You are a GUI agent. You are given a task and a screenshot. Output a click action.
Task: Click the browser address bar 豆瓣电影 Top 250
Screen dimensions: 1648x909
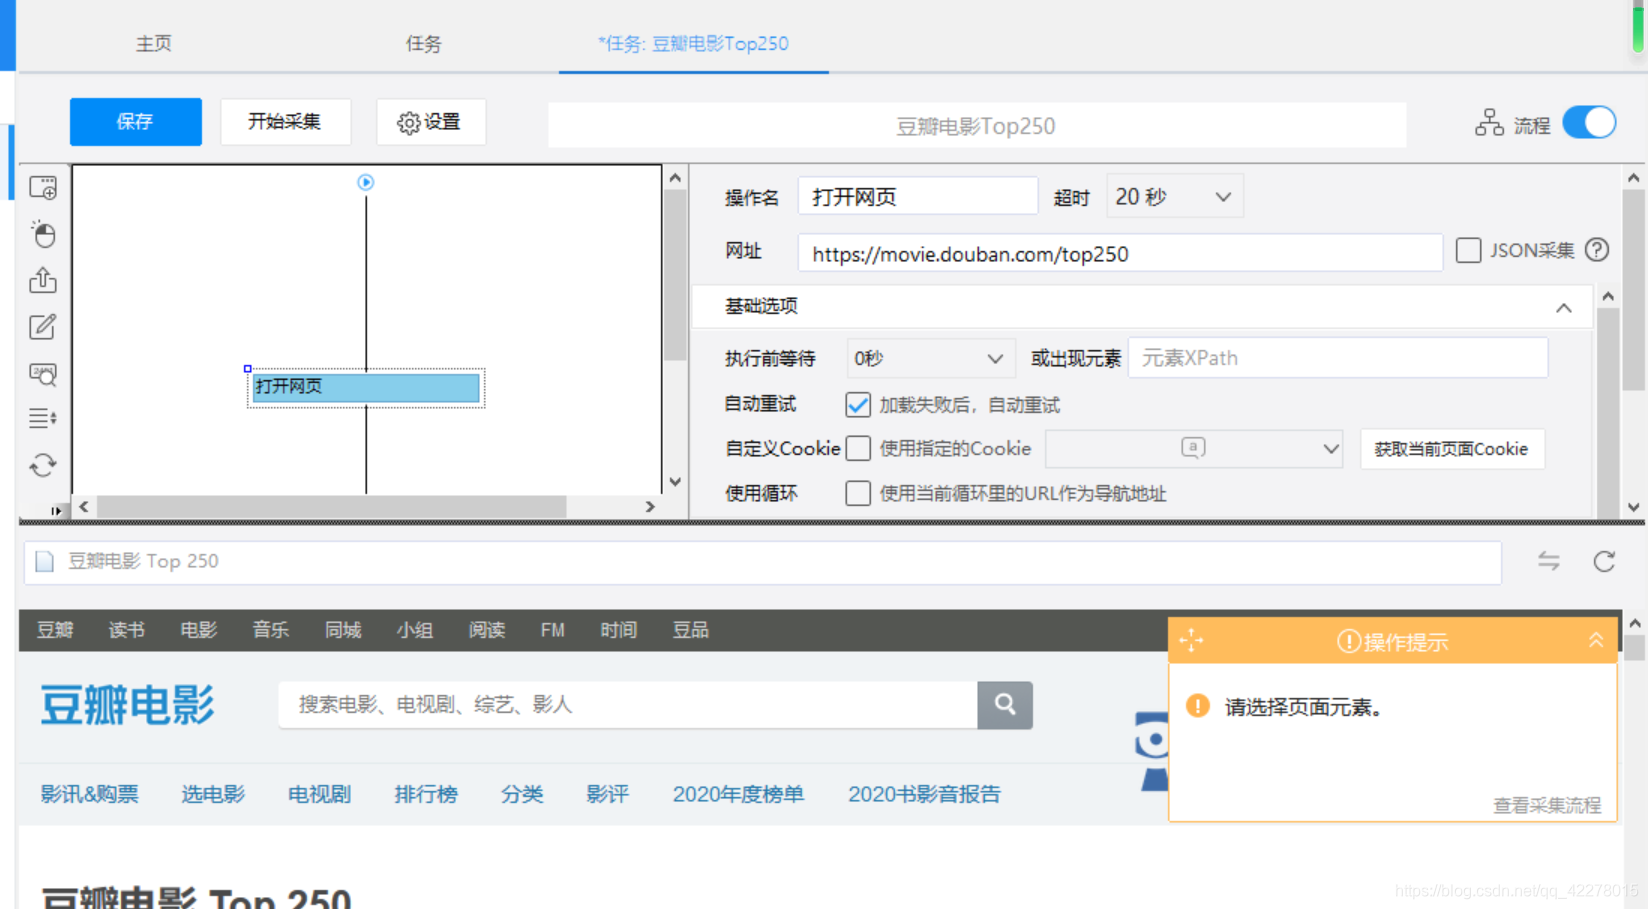[763, 561]
